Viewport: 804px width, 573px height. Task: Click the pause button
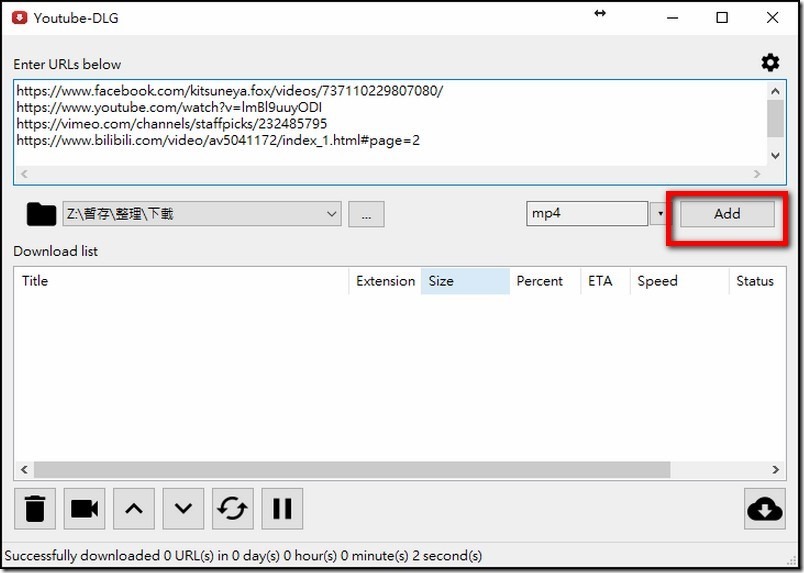click(x=282, y=509)
